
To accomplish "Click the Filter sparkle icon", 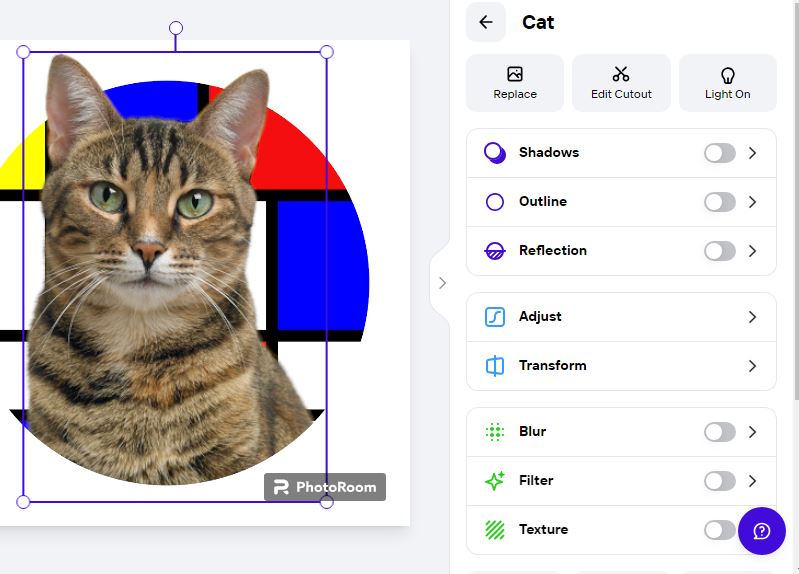I will click(495, 480).
